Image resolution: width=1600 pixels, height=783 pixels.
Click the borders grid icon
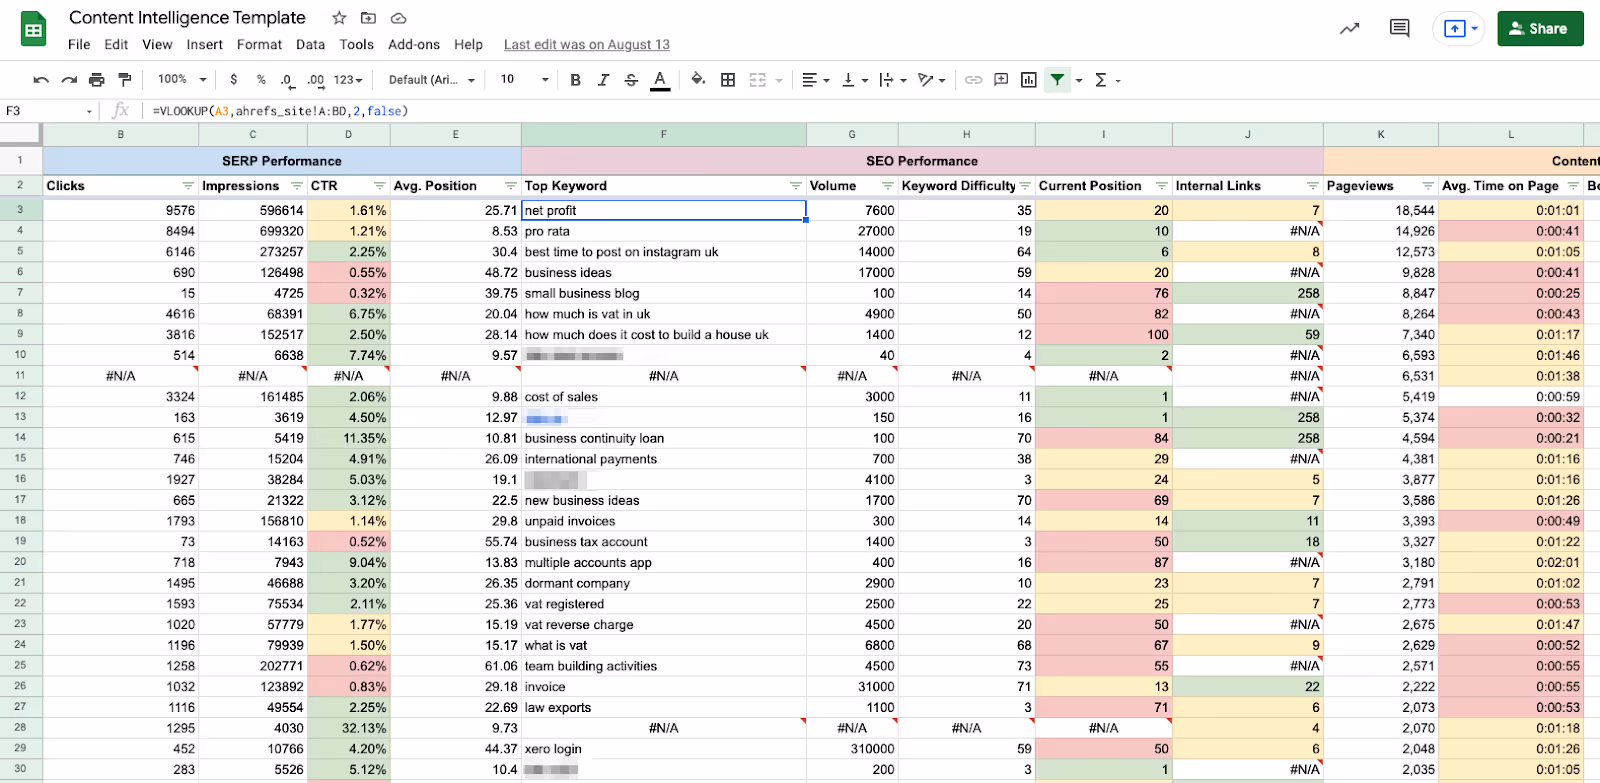[728, 80]
